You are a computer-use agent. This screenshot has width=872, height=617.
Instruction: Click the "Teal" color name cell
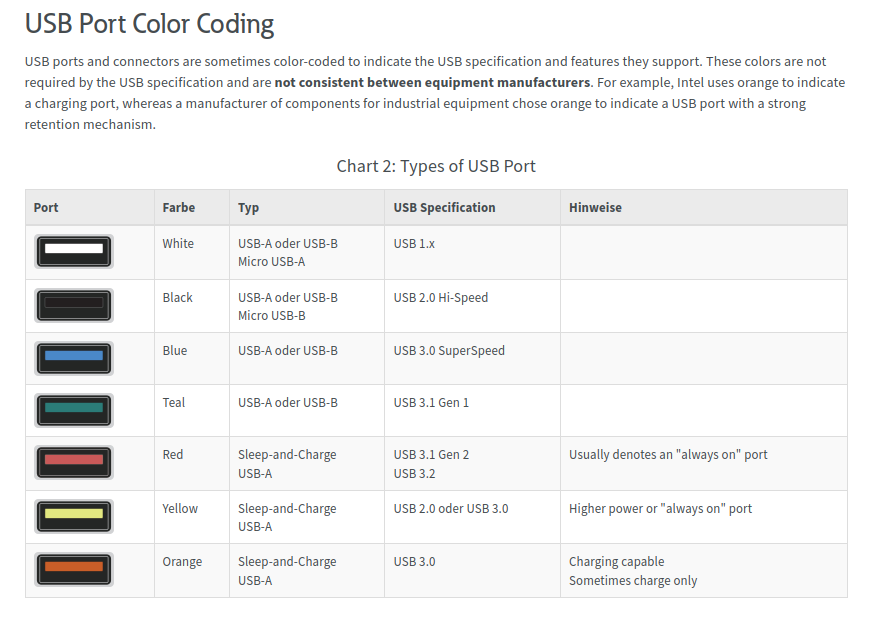point(174,403)
